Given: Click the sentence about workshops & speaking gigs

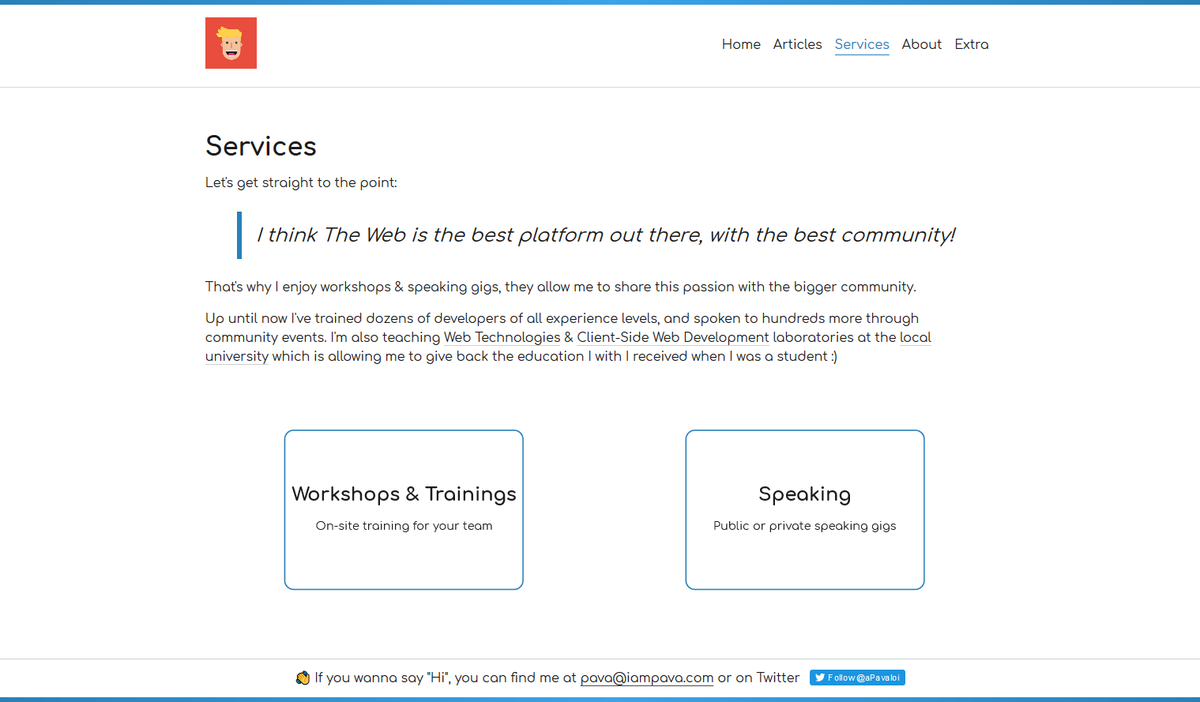Looking at the screenshot, I should click(561, 287).
